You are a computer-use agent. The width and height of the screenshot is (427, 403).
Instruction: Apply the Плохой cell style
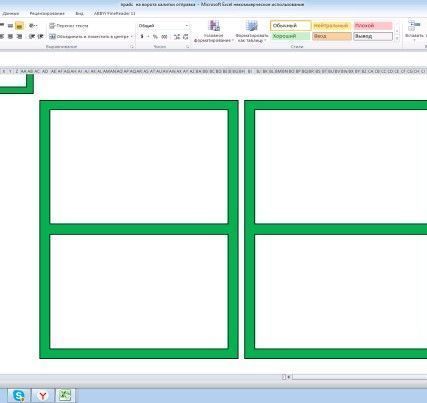(x=373, y=26)
